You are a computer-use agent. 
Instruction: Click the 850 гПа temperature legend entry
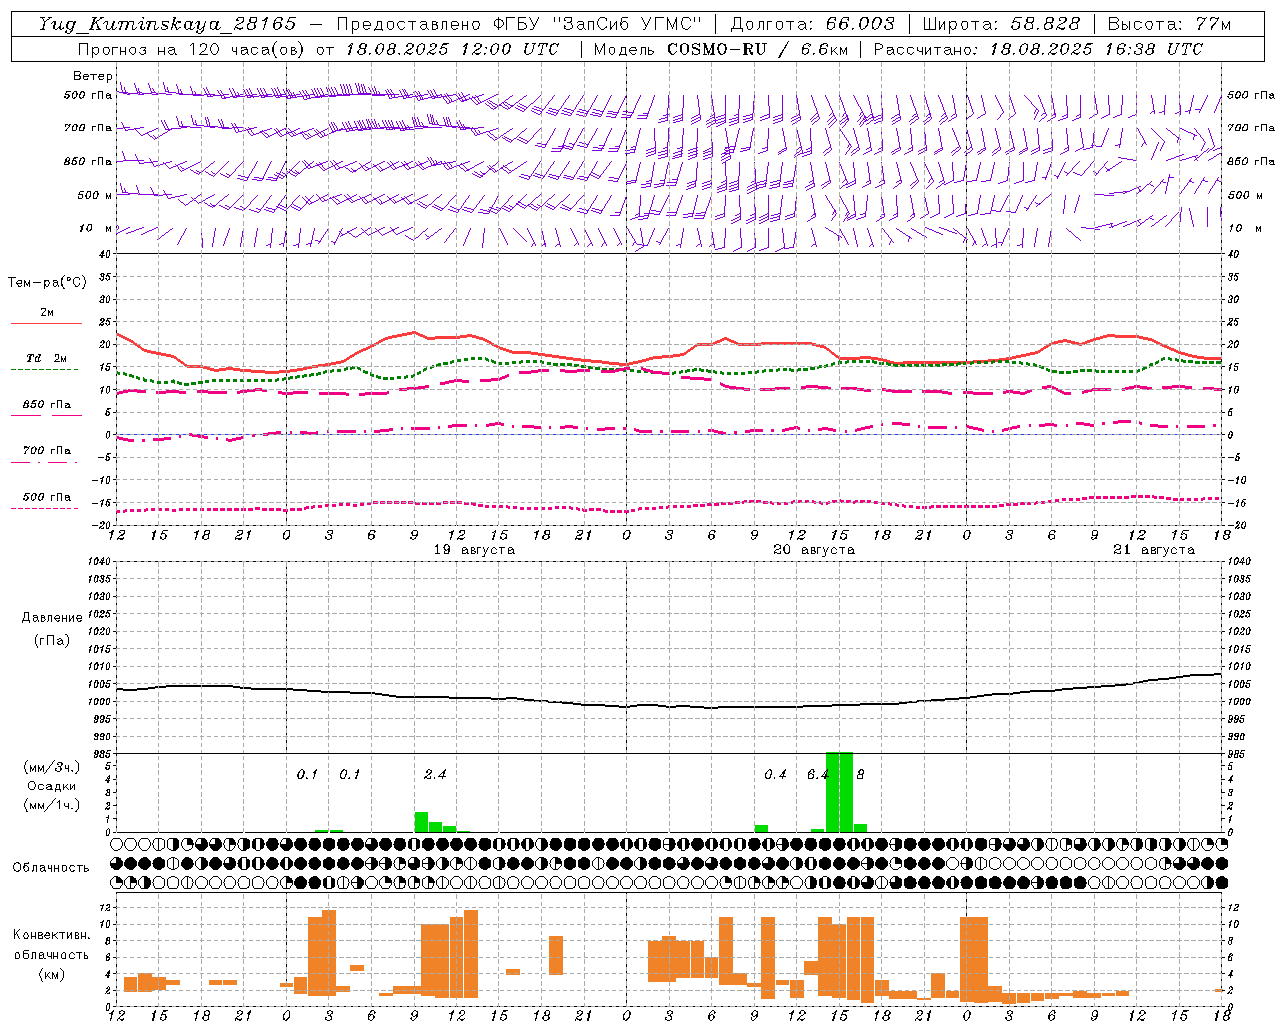(x=47, y=405)
